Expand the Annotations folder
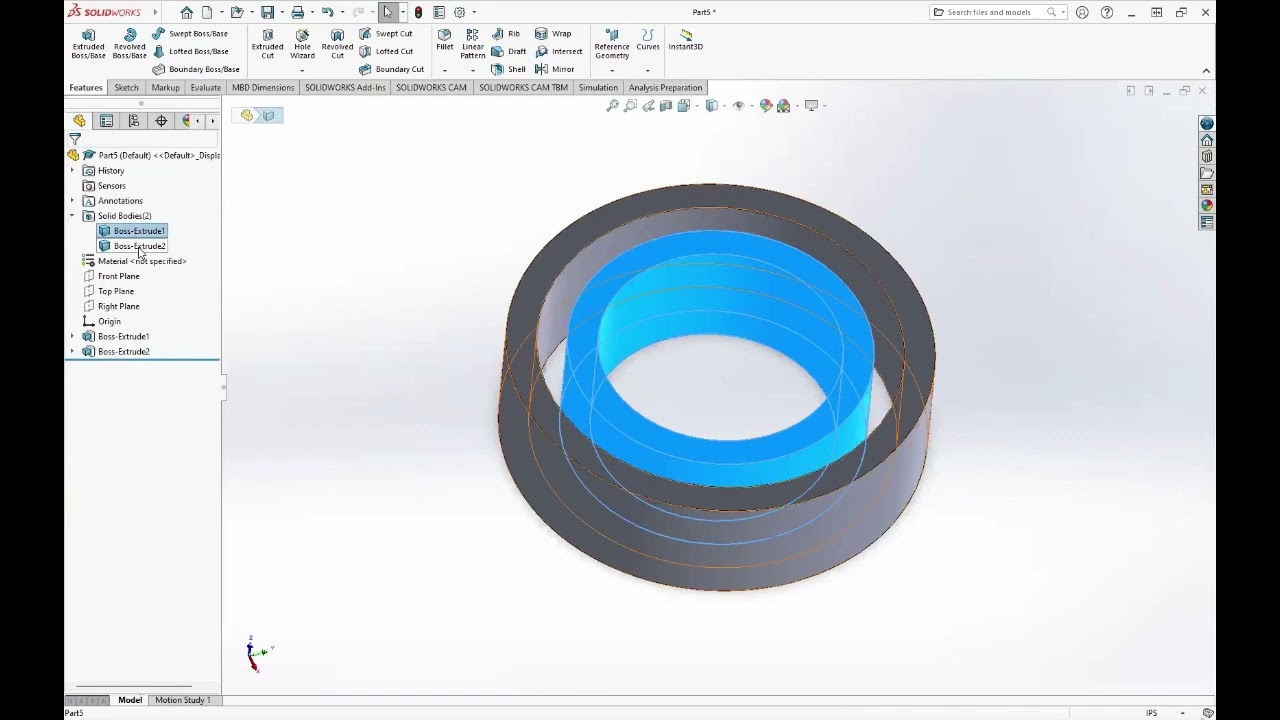Image resolution: width=1280 pixels, height=720 pixels. coord(72,201)
